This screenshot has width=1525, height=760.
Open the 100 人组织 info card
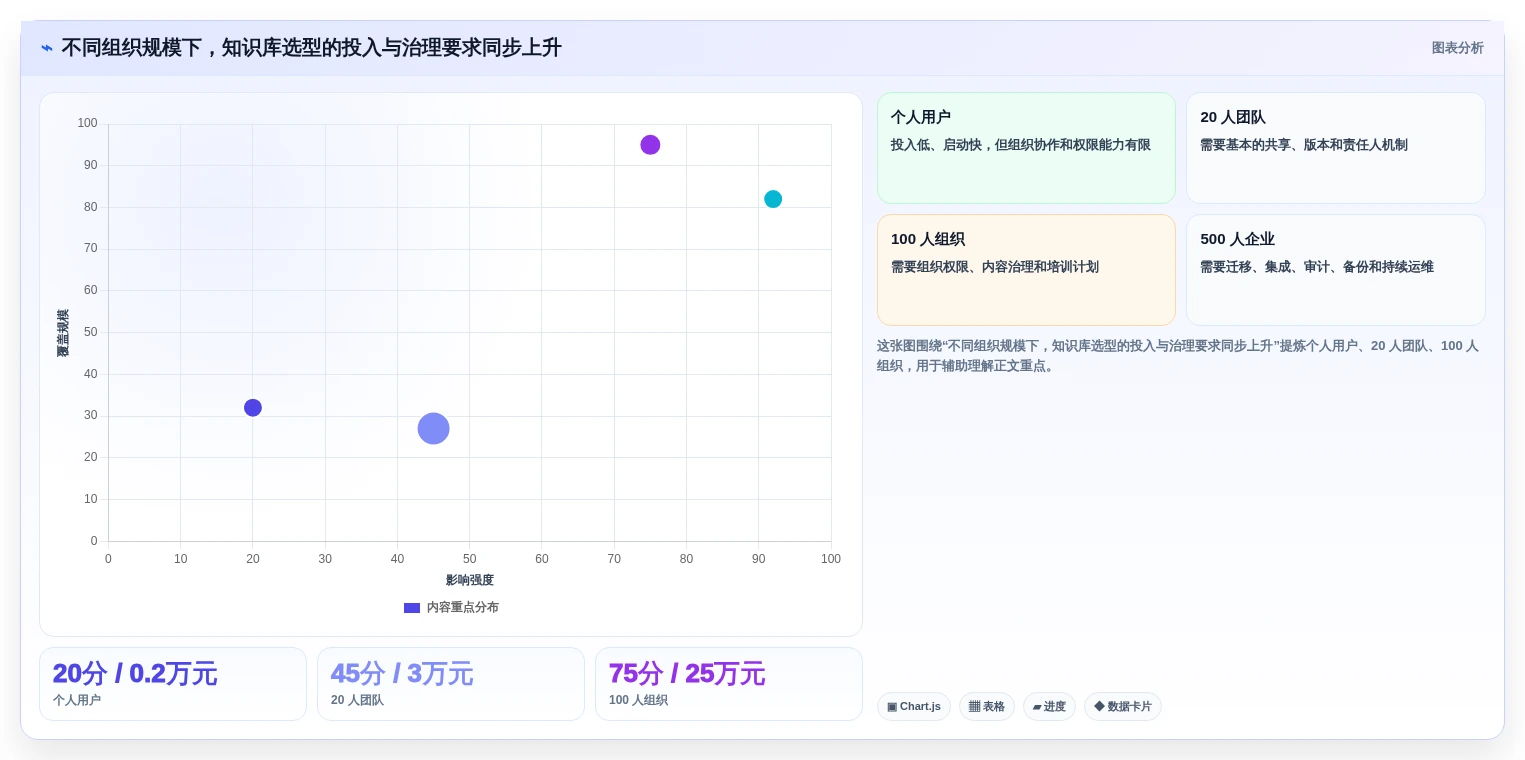(x=1026, y=270)
